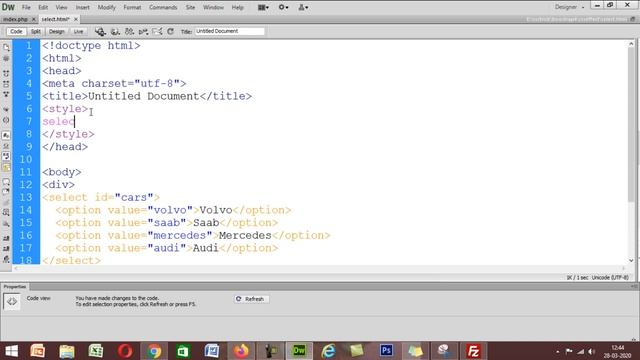The width and height of the screenshot is (640, 360).
Task: Select Parent Tag from coding toolbar
Action: pos(6,109)
